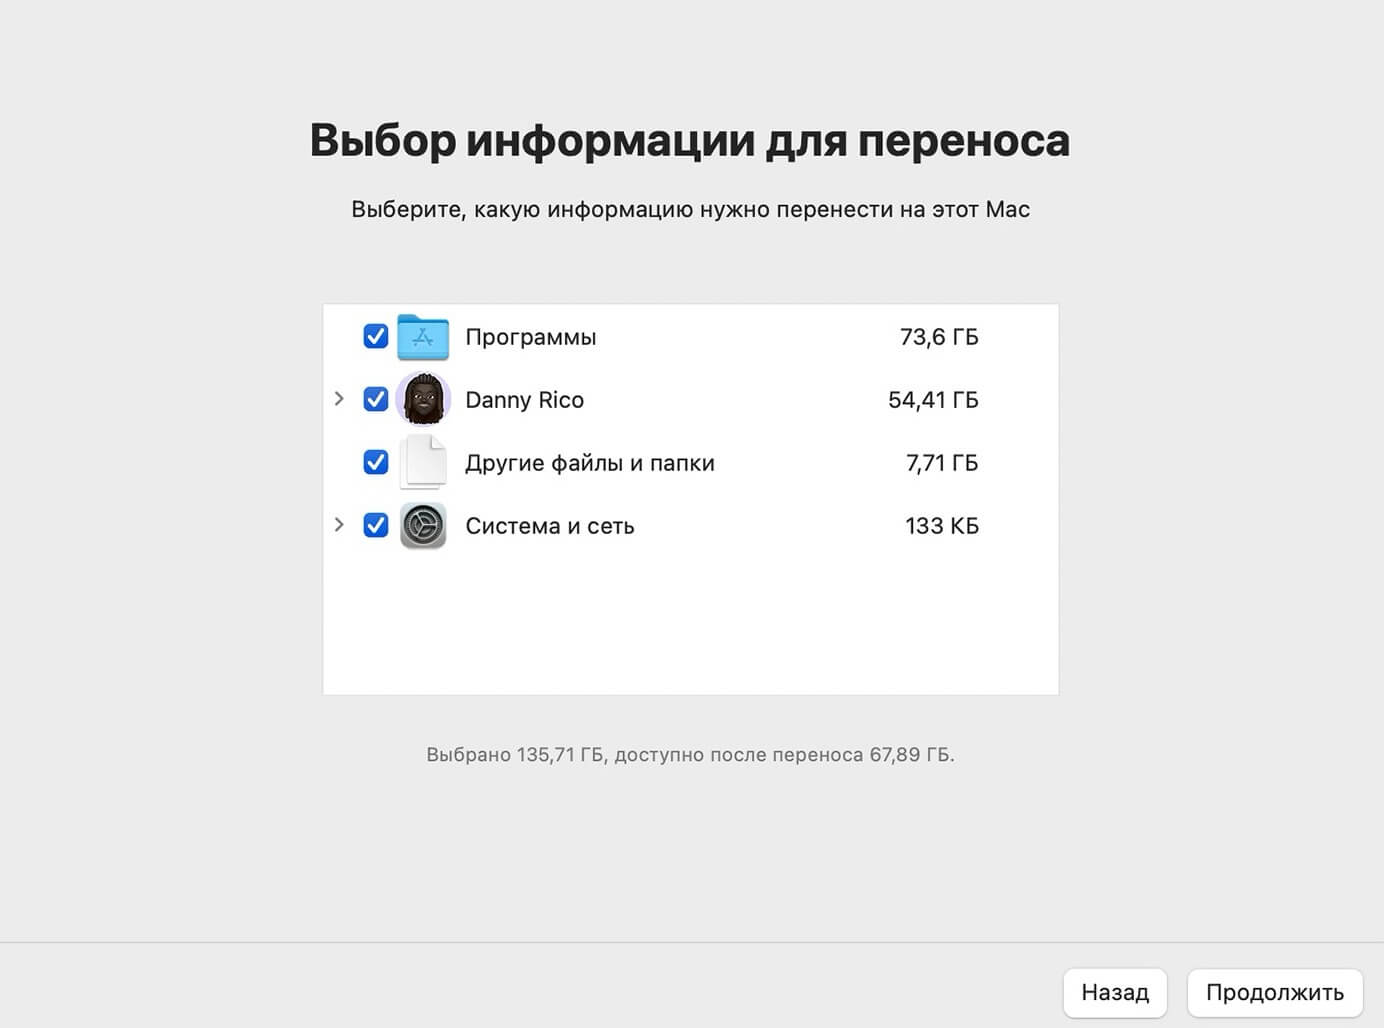Uncheck the Система и сеть checkbox
The height and width of the screenshot is (1028, 1384).
[375, 525]
